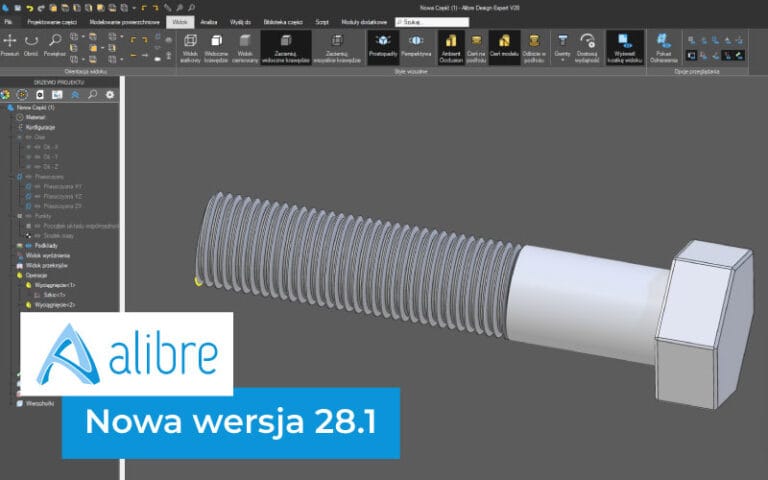The width and height of the screenshot is (768, 480).
Task: Select Widok cieniowany shaded view
Action: pyautogui.click(x=244, y=48)
